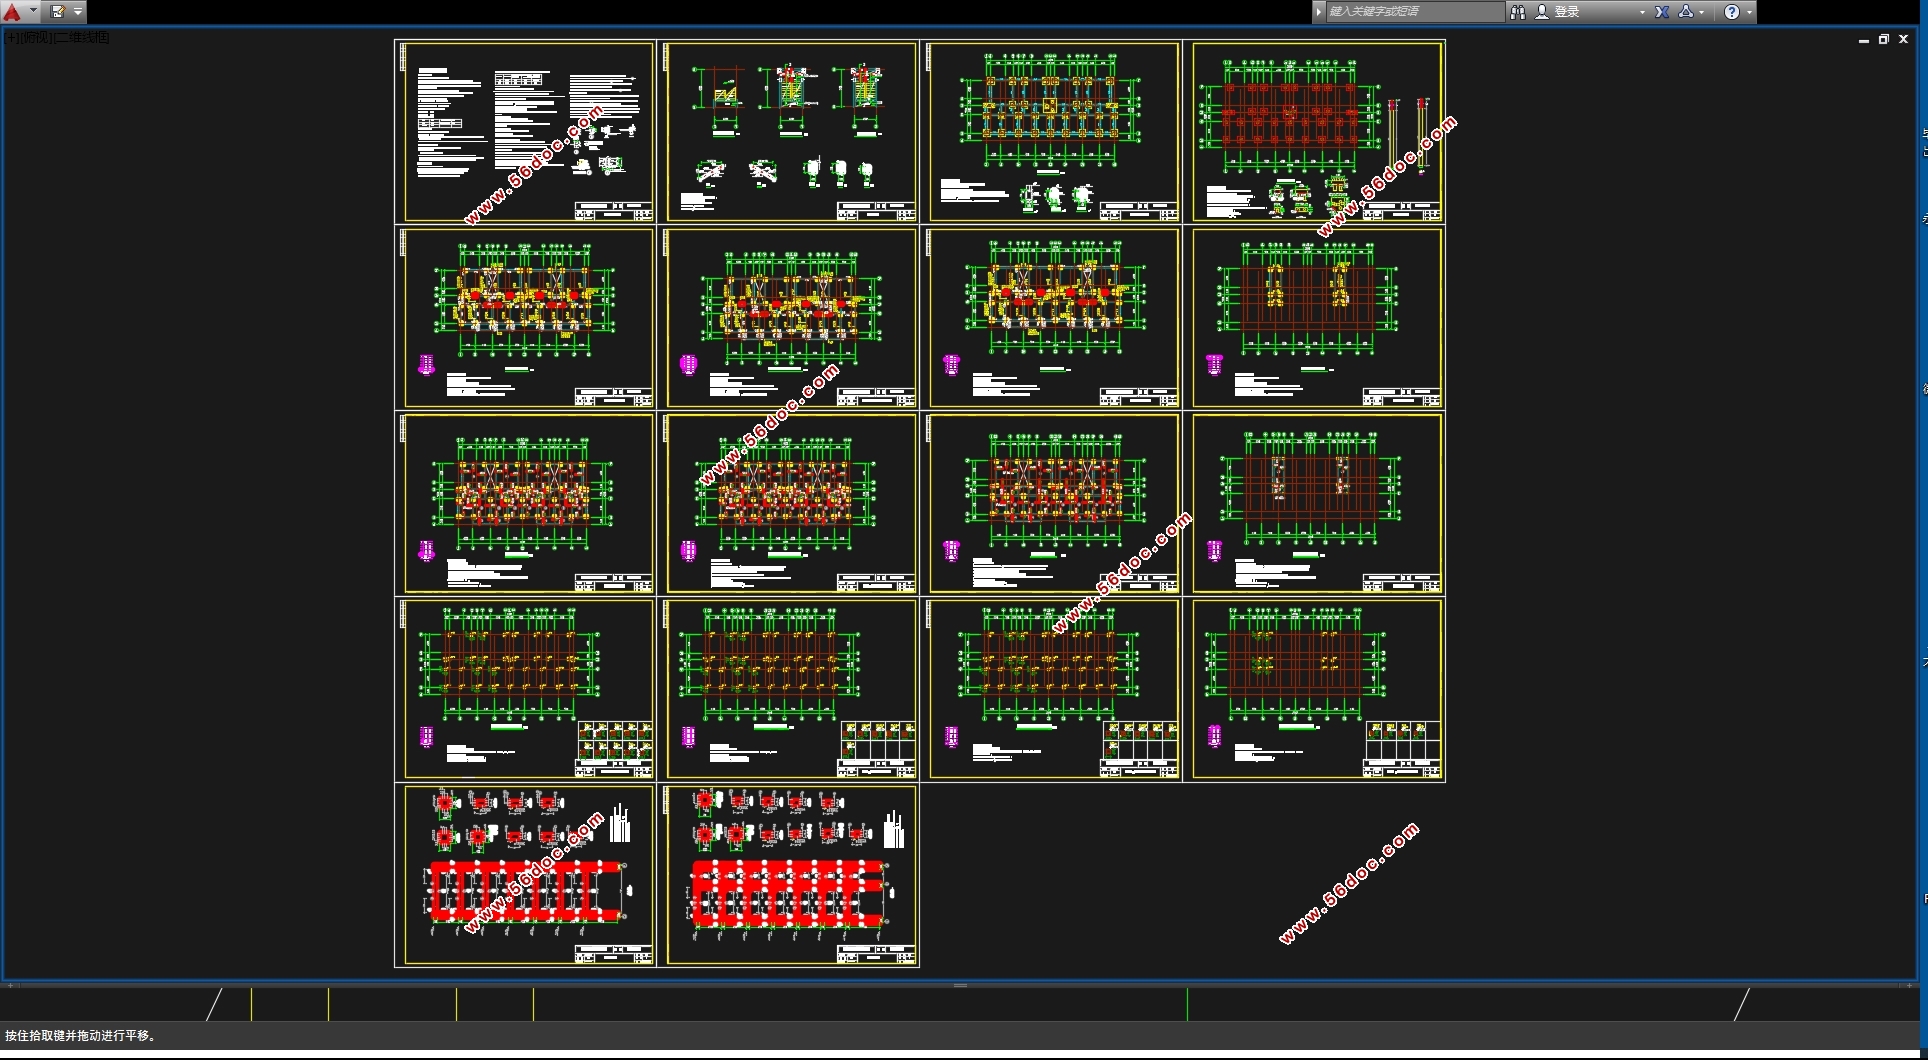The image size is (1928, 1060).
Task: Expand the 登录 account dropdown arrow
Action: 1642,12
